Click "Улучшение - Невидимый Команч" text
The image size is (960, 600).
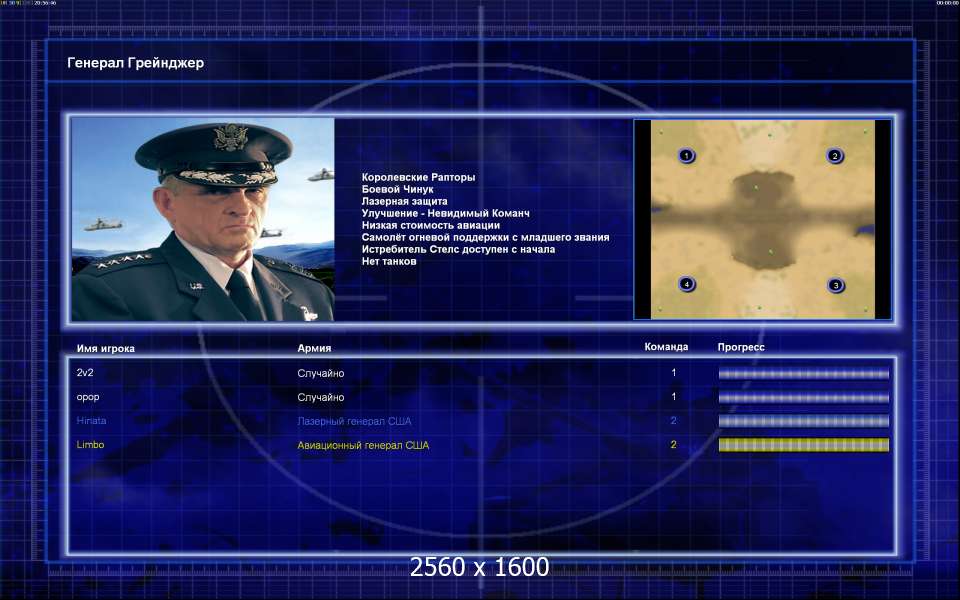tap(445, 213)
